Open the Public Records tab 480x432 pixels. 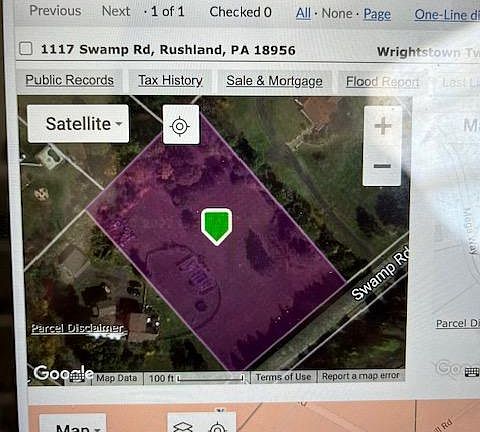point(69,80)
